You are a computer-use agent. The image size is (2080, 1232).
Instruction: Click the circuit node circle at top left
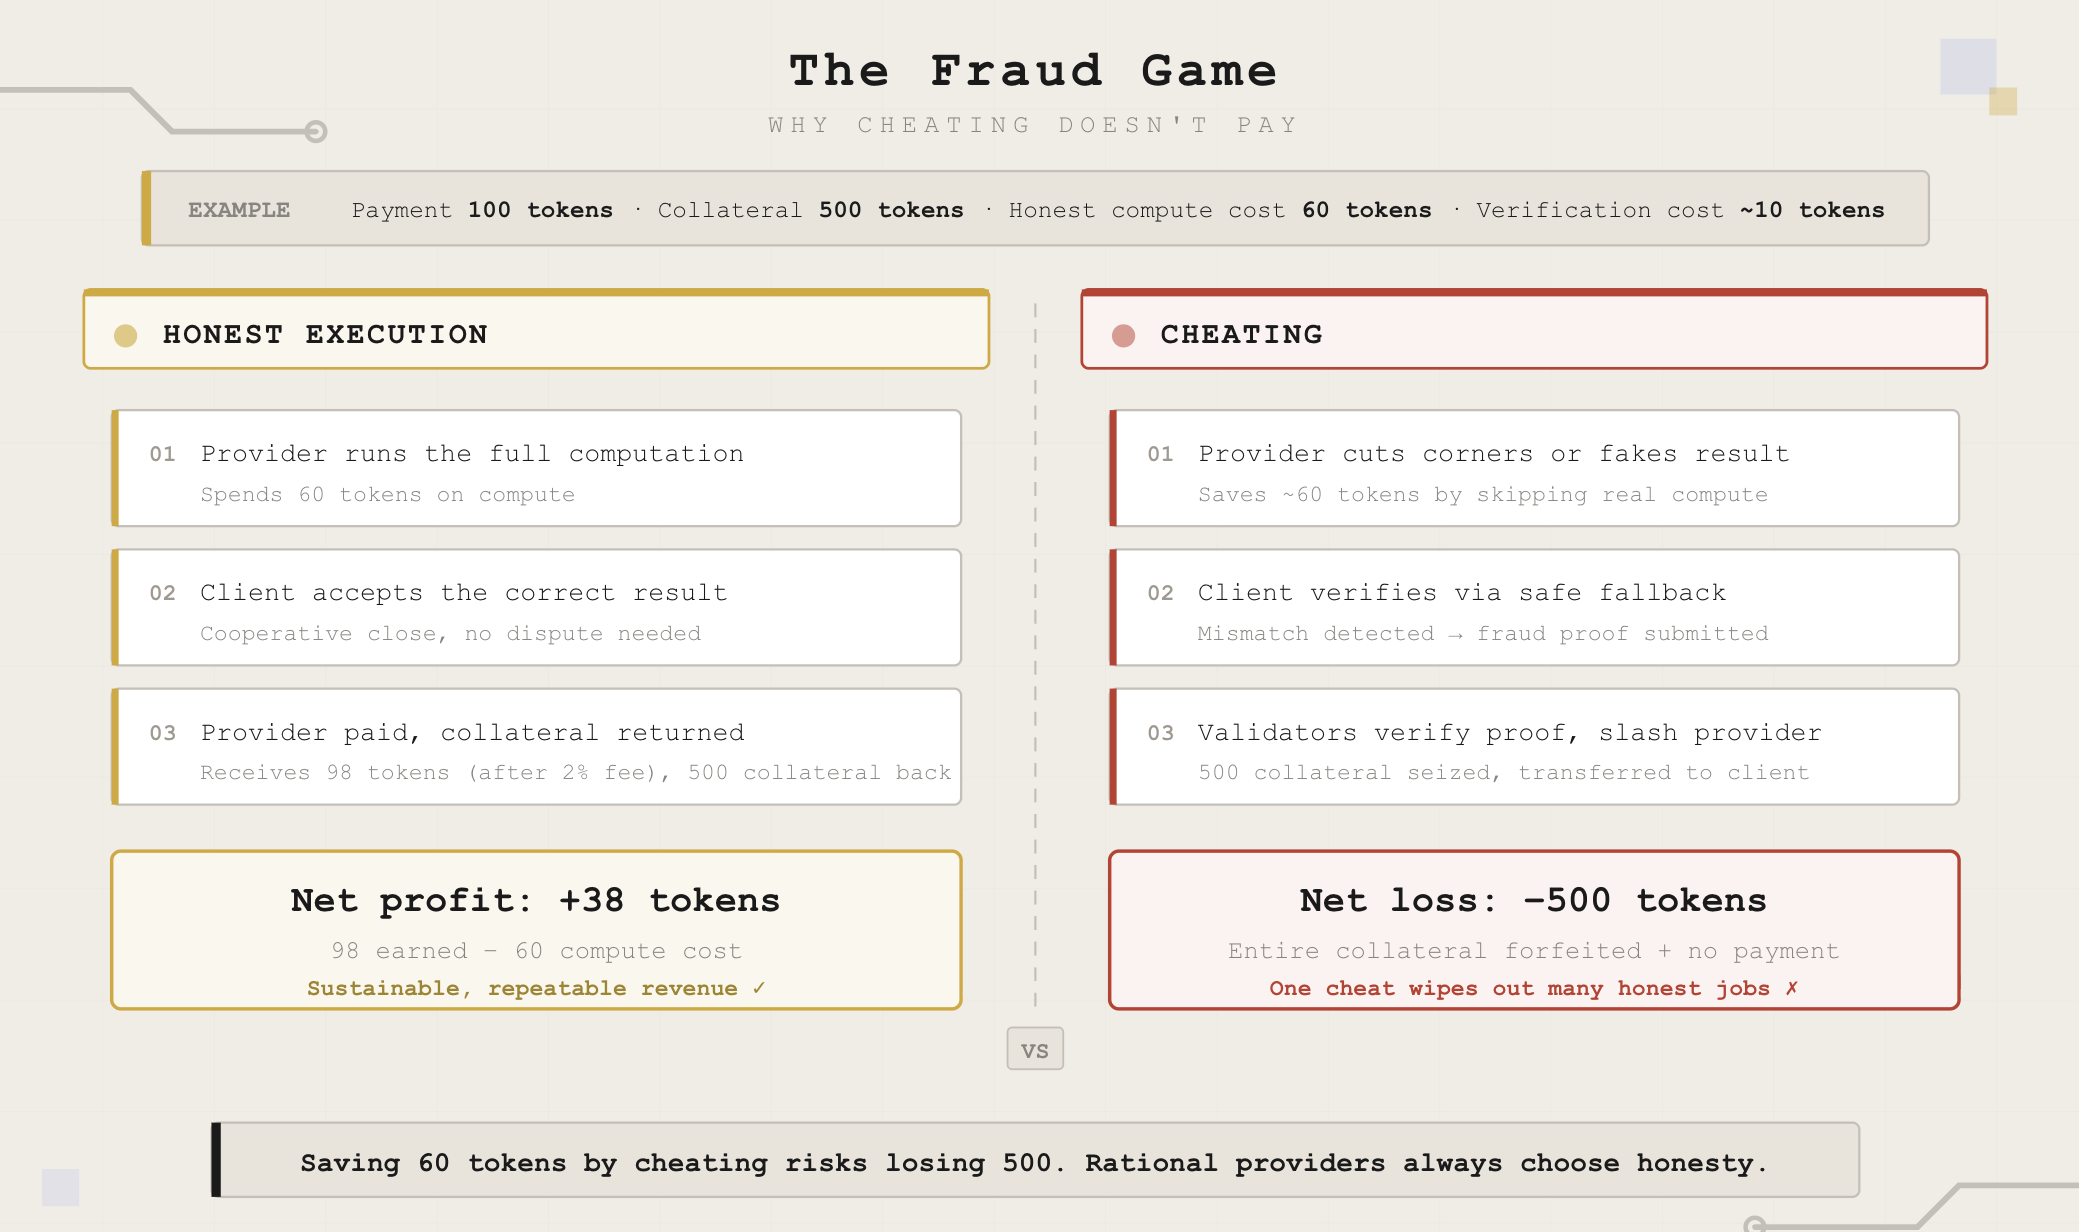[x=316, y=131]
